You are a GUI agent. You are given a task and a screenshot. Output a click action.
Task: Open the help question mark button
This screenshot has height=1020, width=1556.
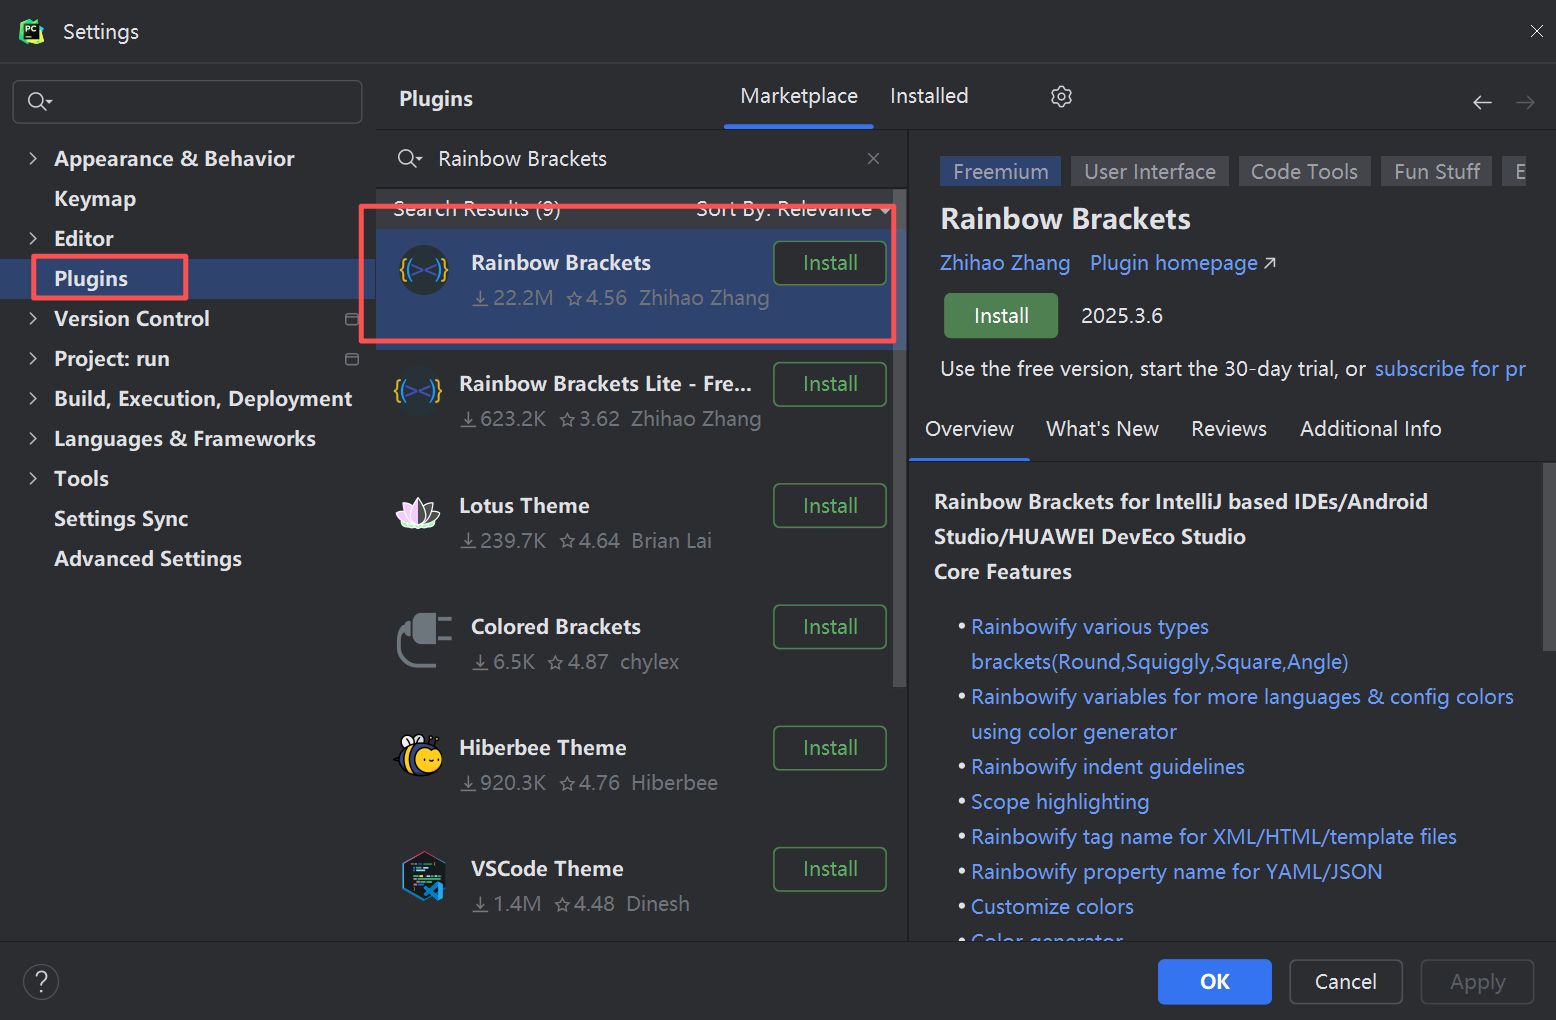[x=41, y=982]
